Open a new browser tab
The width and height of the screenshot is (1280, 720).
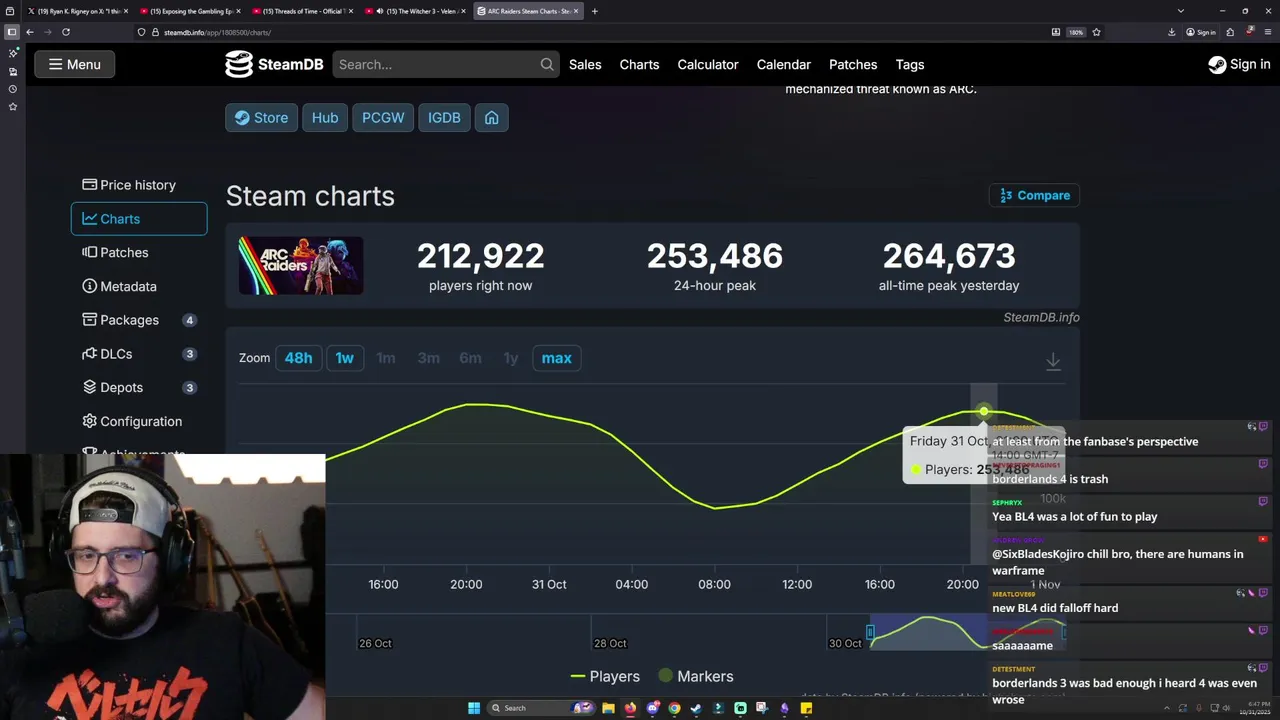coord(594,11)
